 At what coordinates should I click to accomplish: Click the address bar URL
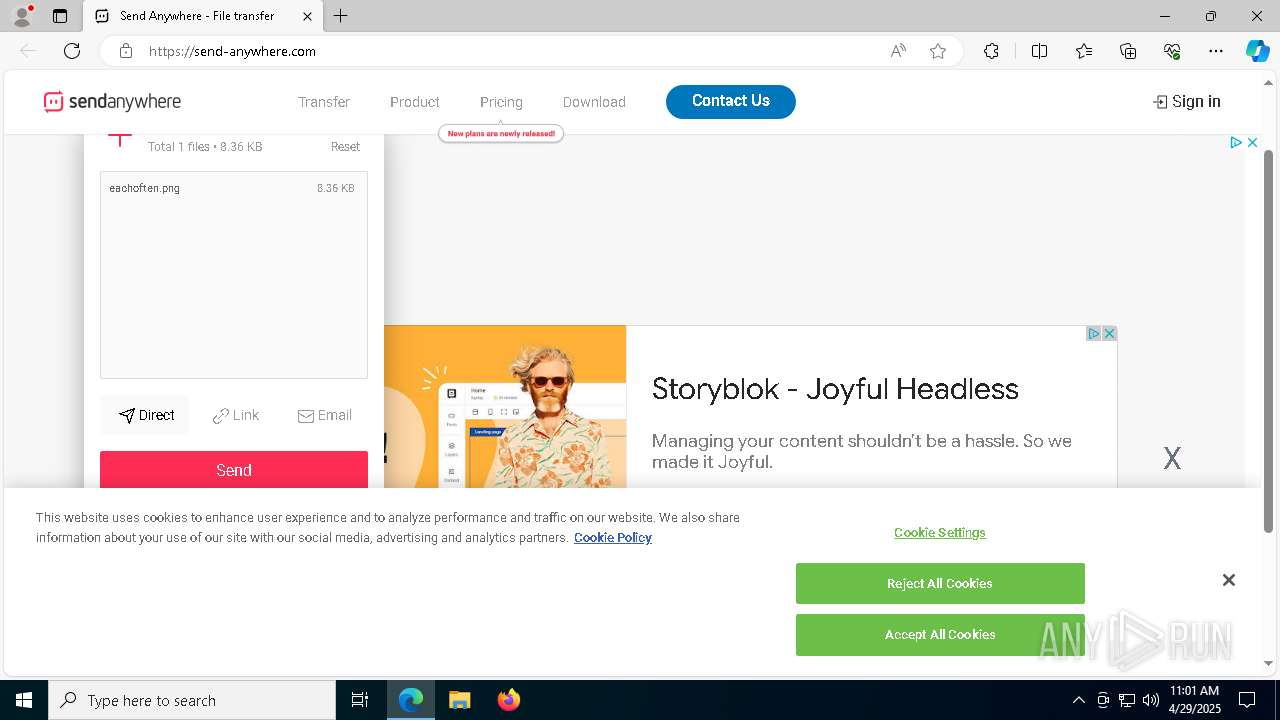(x=232, y=51)
